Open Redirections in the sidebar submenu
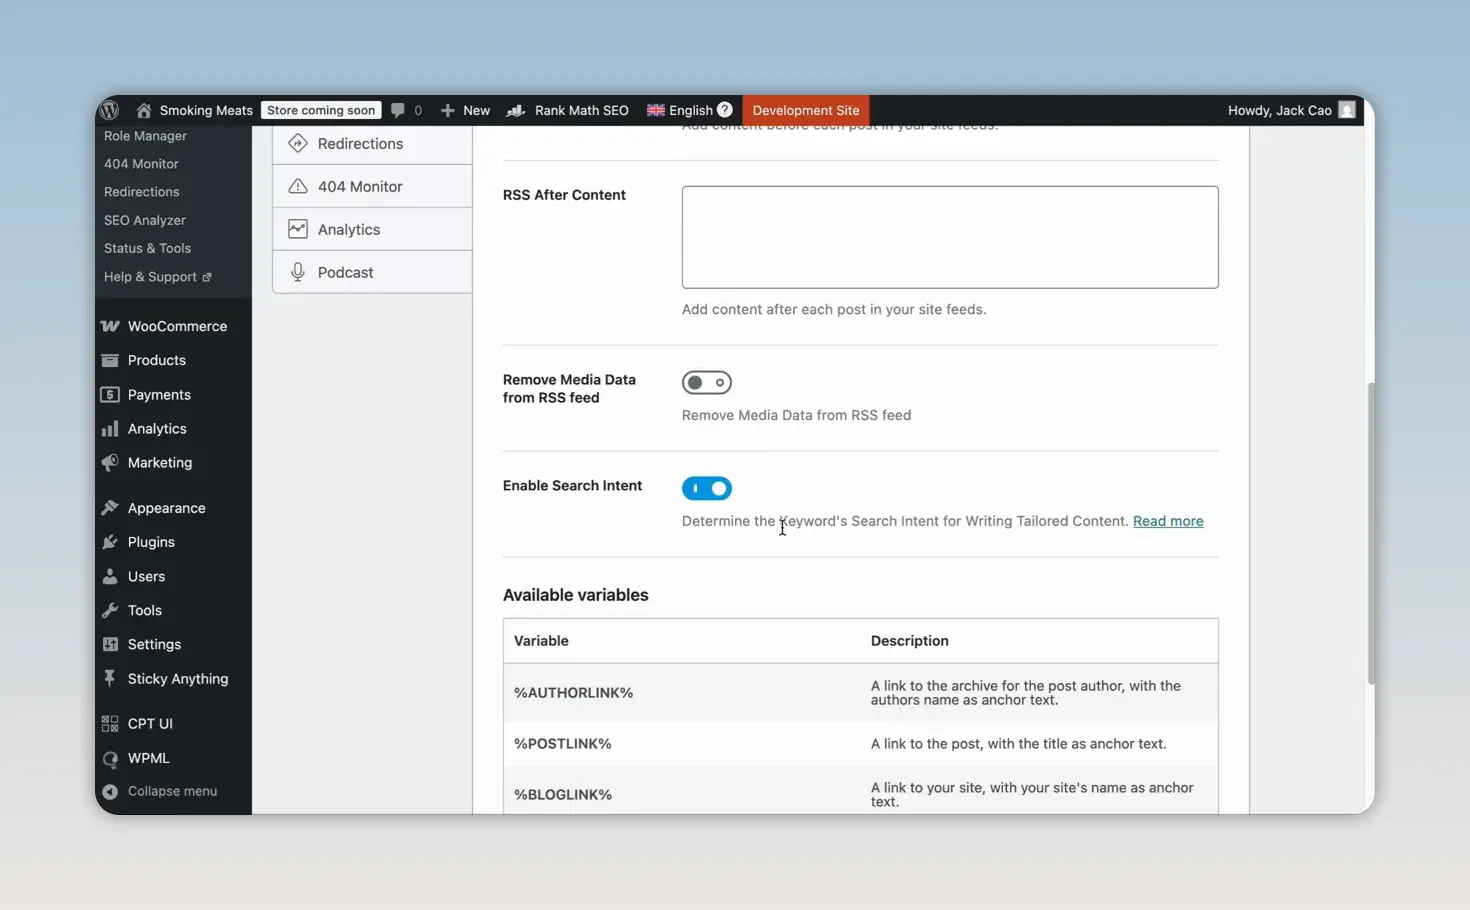This screenshot has height=910, width=1470. point(142,192)
